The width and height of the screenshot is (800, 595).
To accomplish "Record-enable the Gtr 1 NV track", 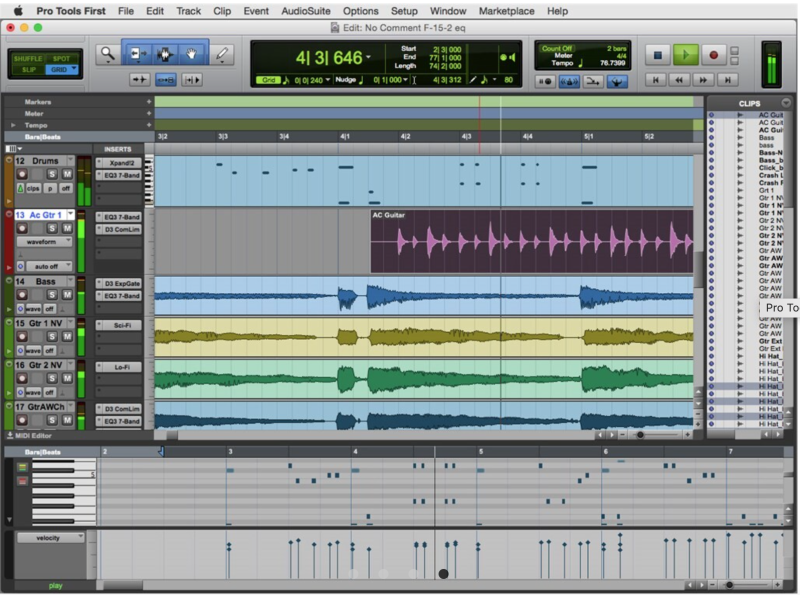I will coord(22,336).
